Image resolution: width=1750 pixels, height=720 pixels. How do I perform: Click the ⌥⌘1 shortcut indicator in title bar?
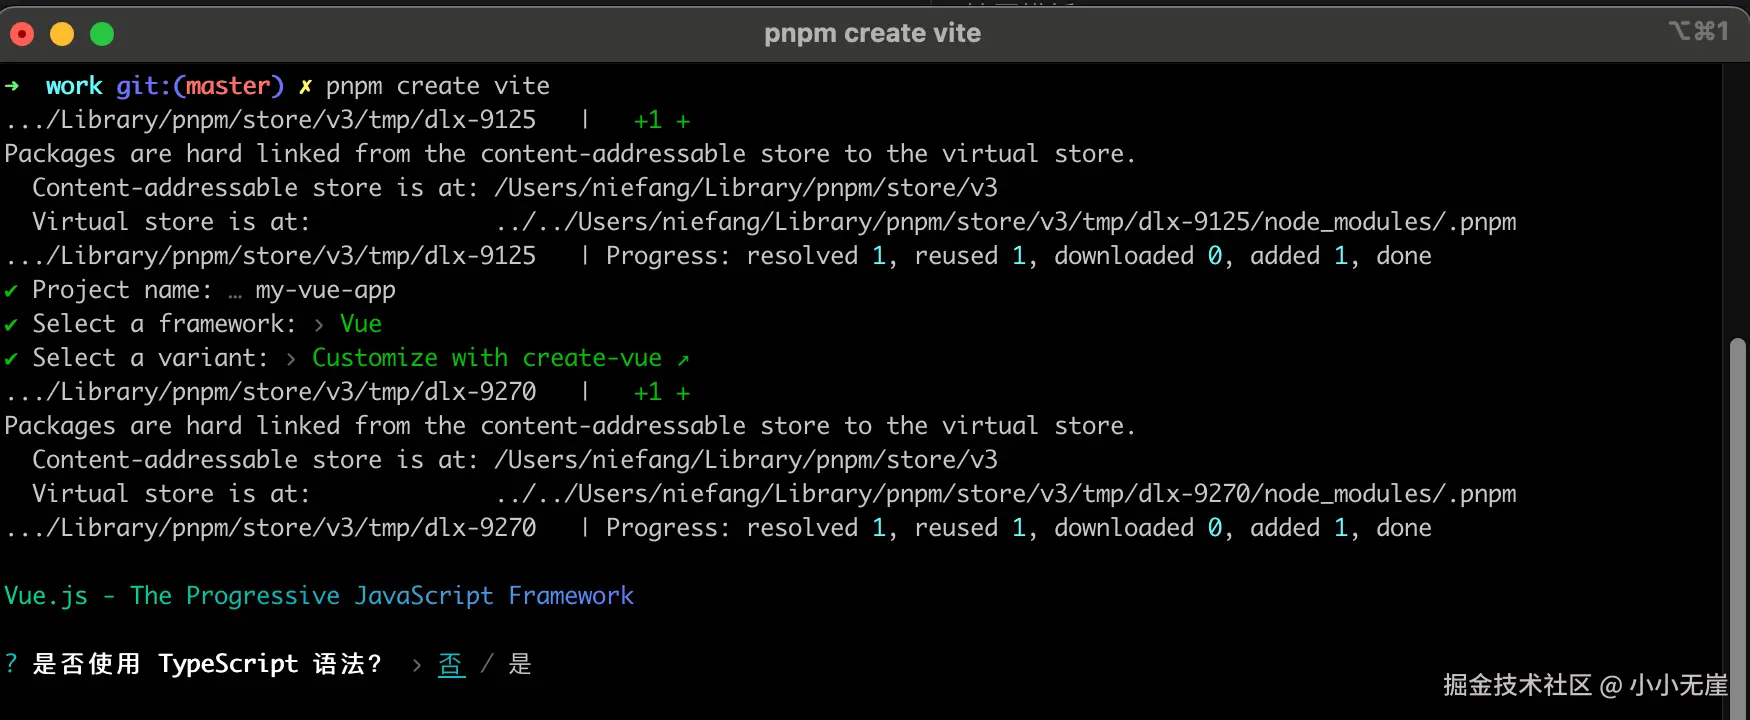click(1698, 31)
